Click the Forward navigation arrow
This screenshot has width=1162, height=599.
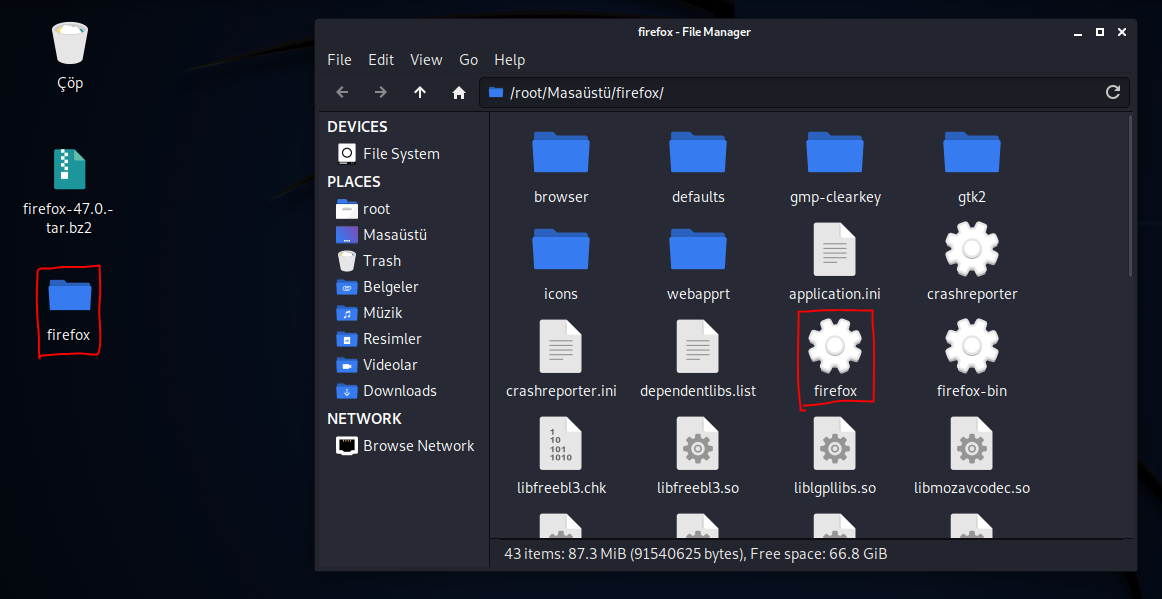tap(381, 93)
